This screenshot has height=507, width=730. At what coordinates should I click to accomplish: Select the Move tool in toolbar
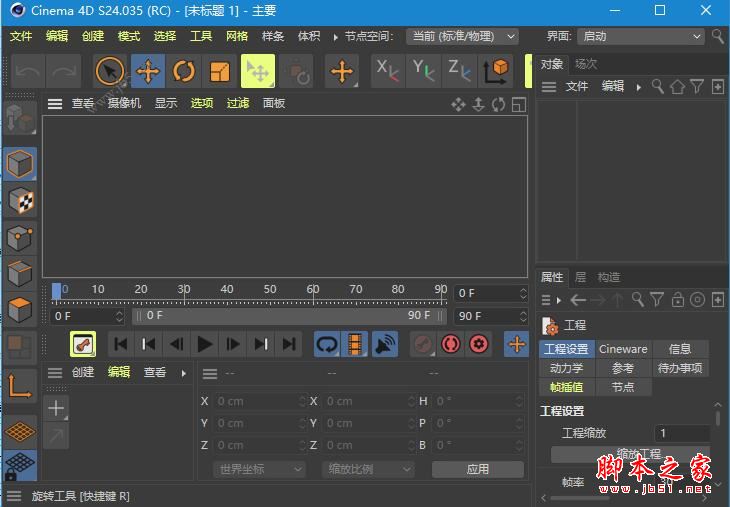tap(147, 71)
